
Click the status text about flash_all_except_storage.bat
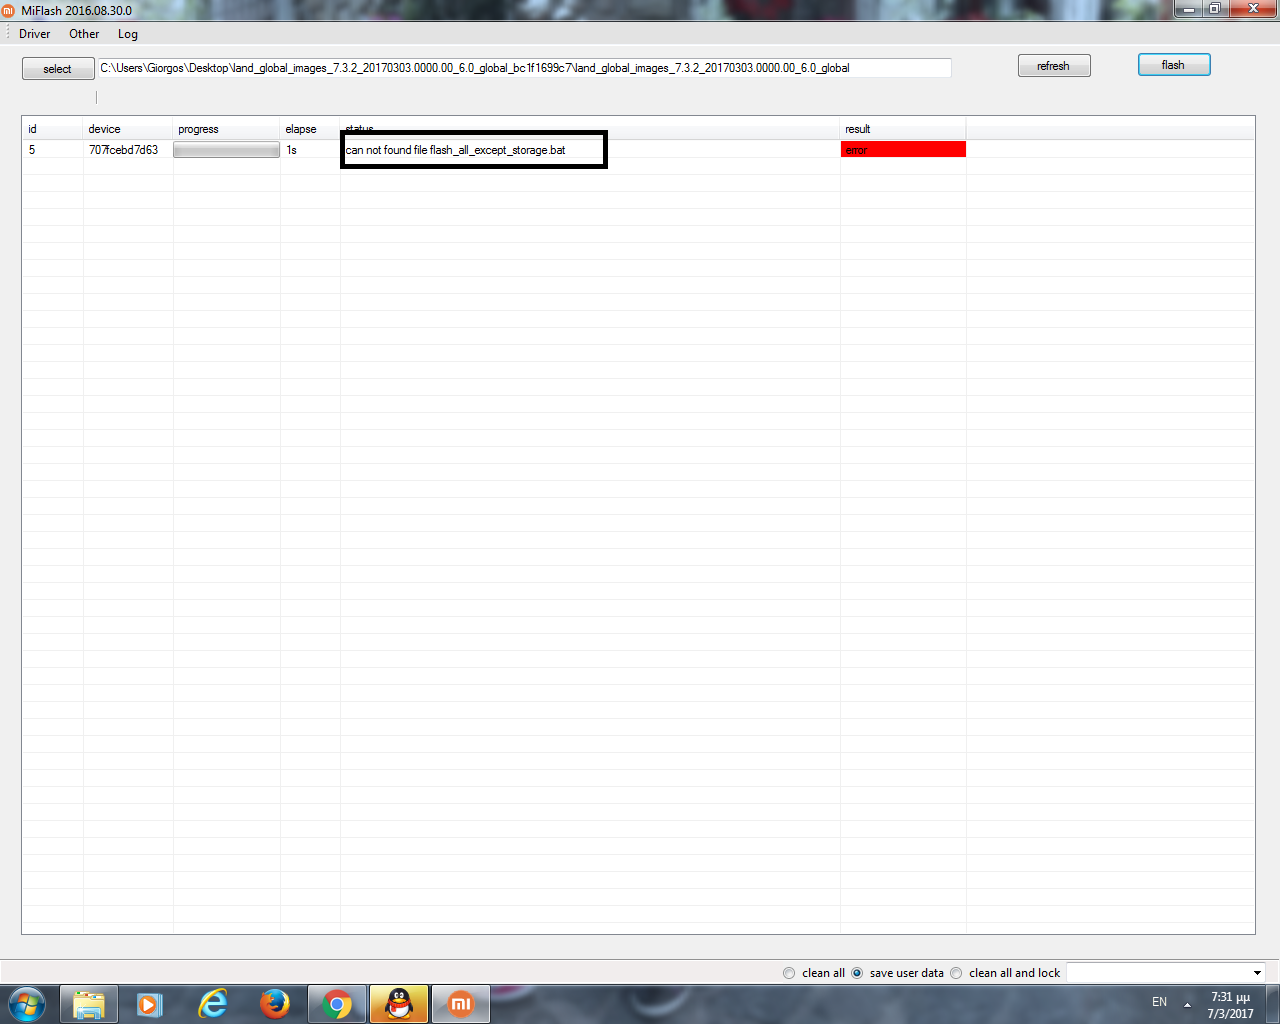[456, 150]
